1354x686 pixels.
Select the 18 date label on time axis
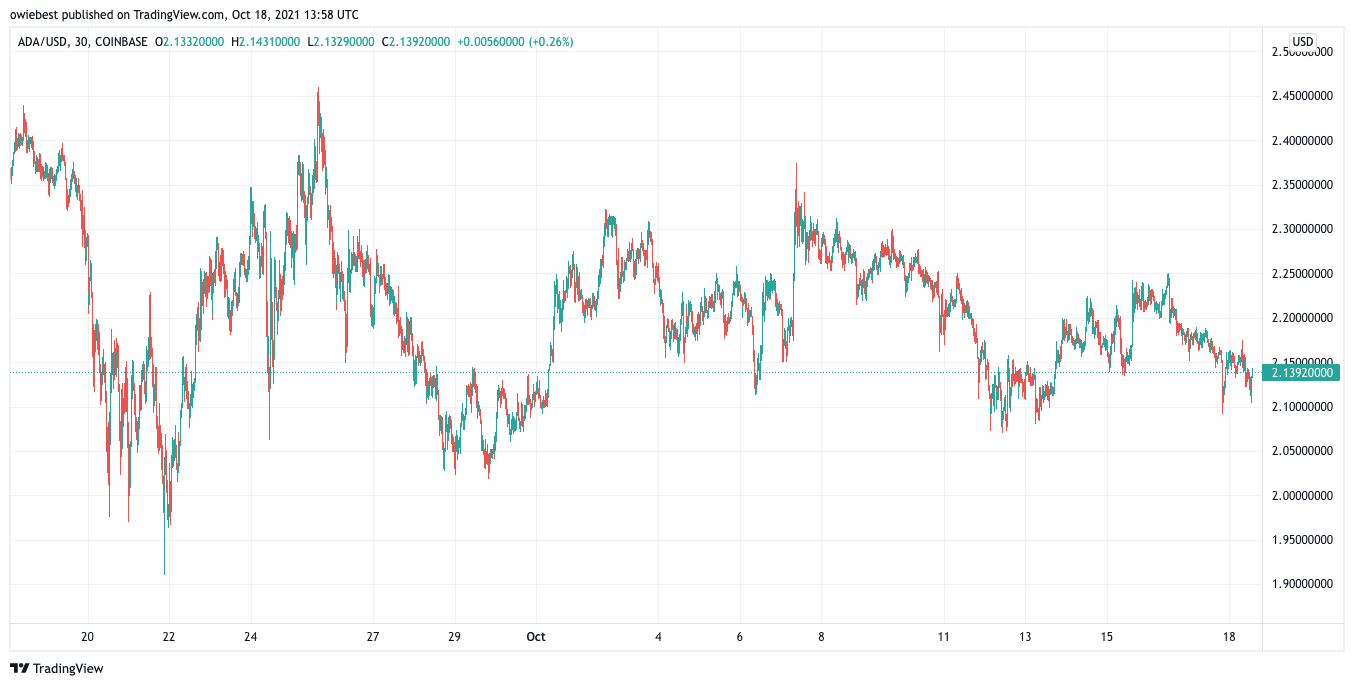(x=1229, y=637)
